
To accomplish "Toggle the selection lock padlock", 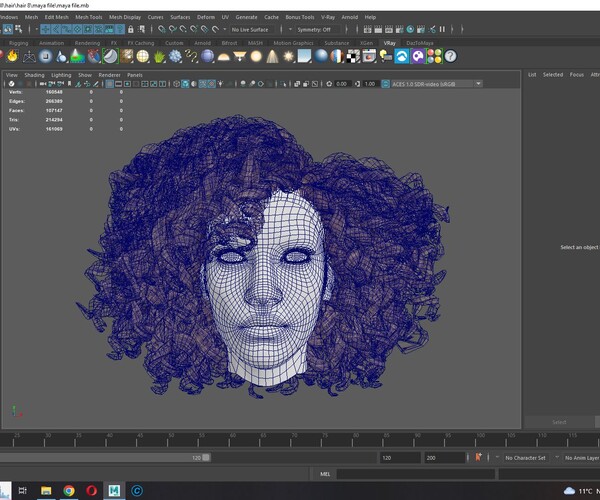I will point(131,29).
